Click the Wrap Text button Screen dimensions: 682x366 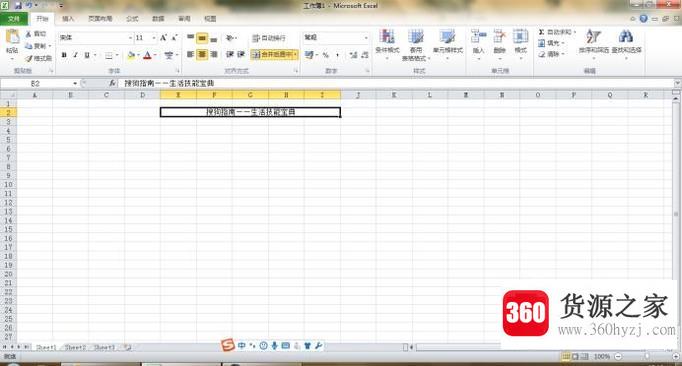269,38
